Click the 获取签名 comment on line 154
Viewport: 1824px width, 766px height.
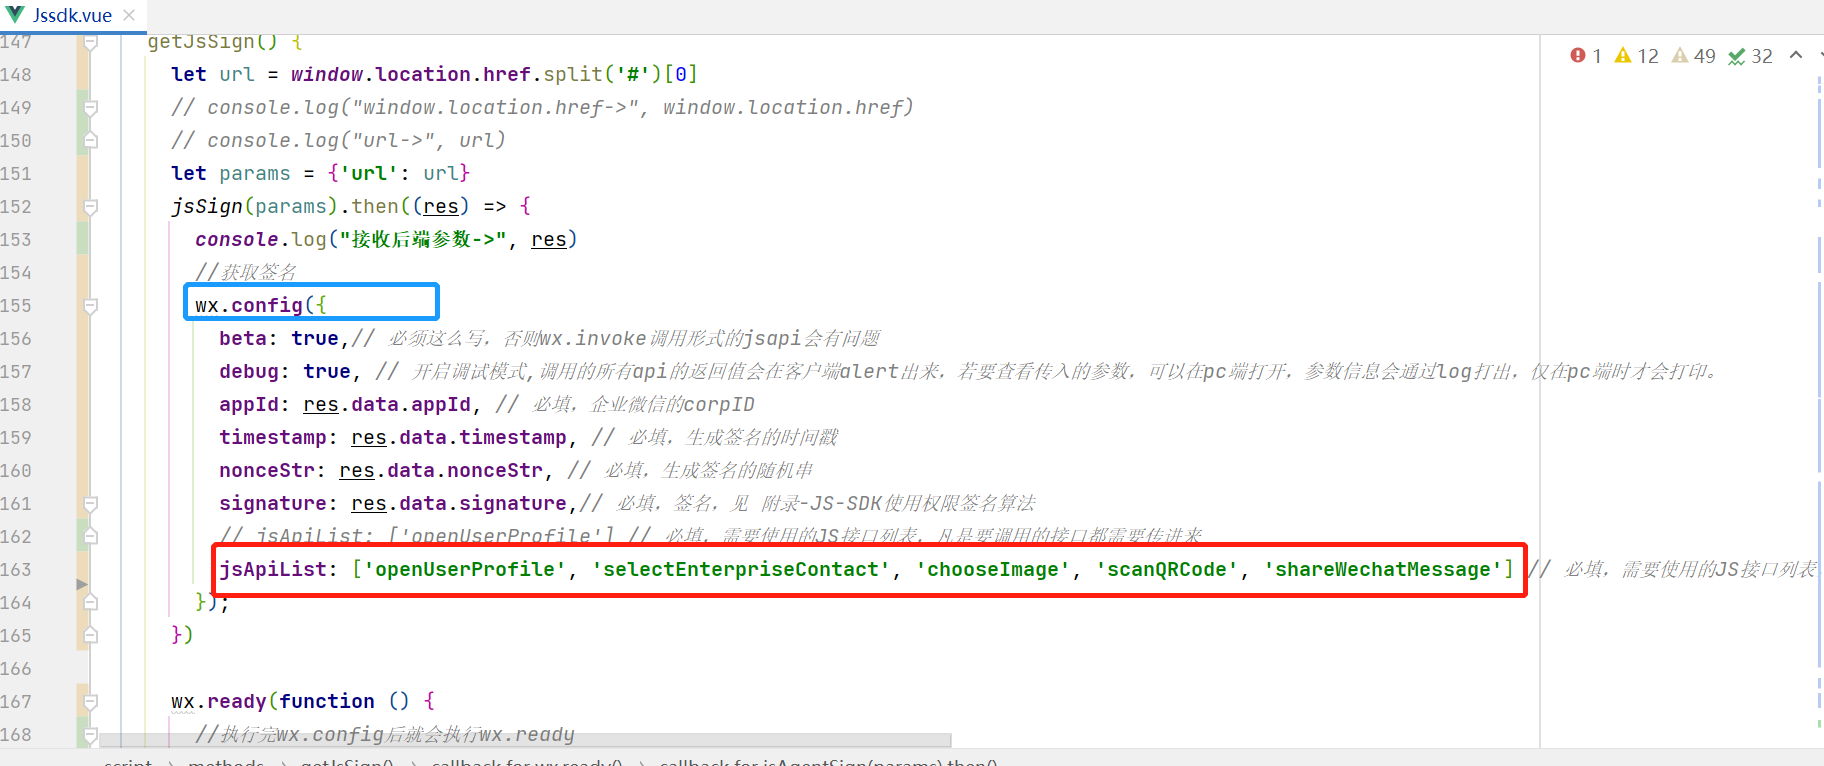pyautogui.click(x=246, y=272)
